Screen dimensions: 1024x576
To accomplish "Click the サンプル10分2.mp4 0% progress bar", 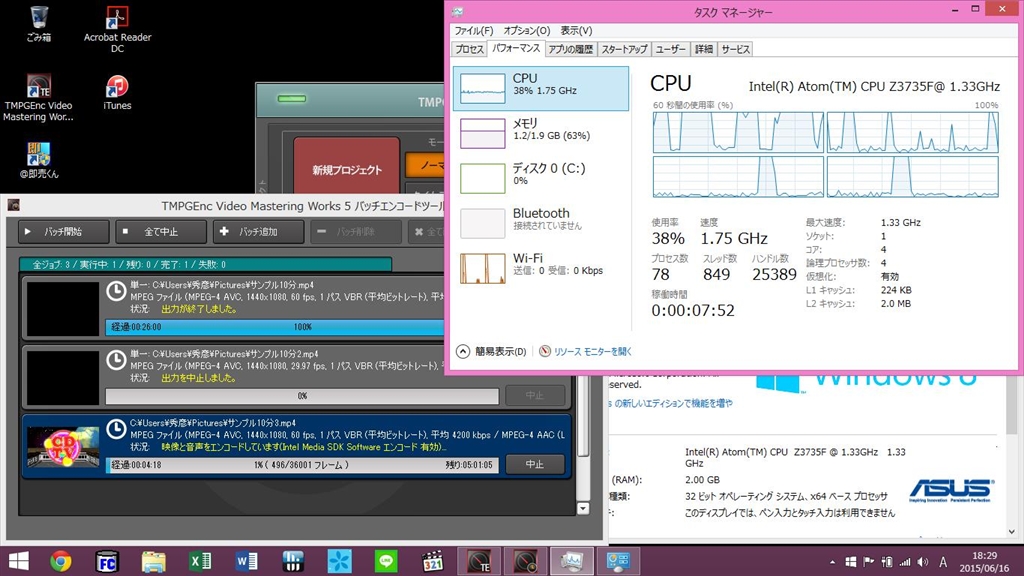I will pos(302,396).
